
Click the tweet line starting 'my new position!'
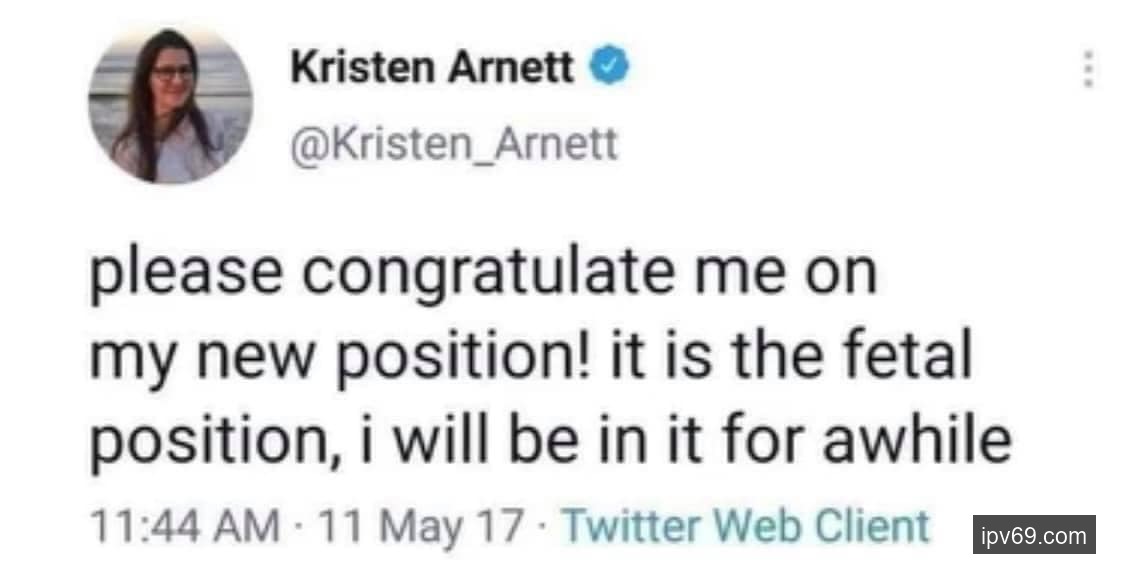tap(530, 356)
